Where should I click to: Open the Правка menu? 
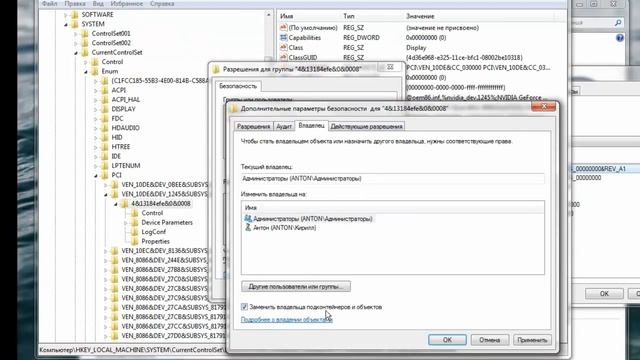pos(75,4)
